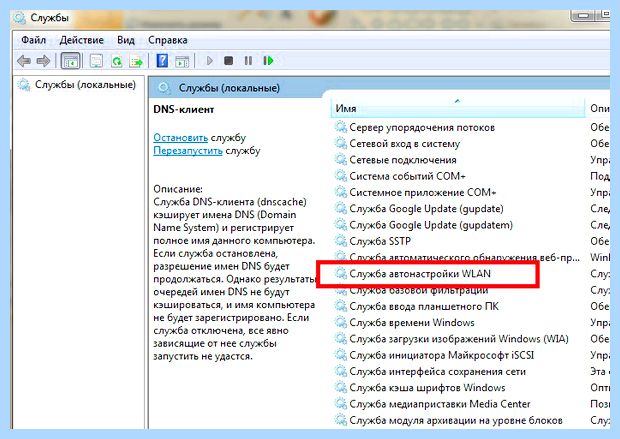
Task: Click gear icon beside Служба автонастройки WLAN
Action: 340,273
